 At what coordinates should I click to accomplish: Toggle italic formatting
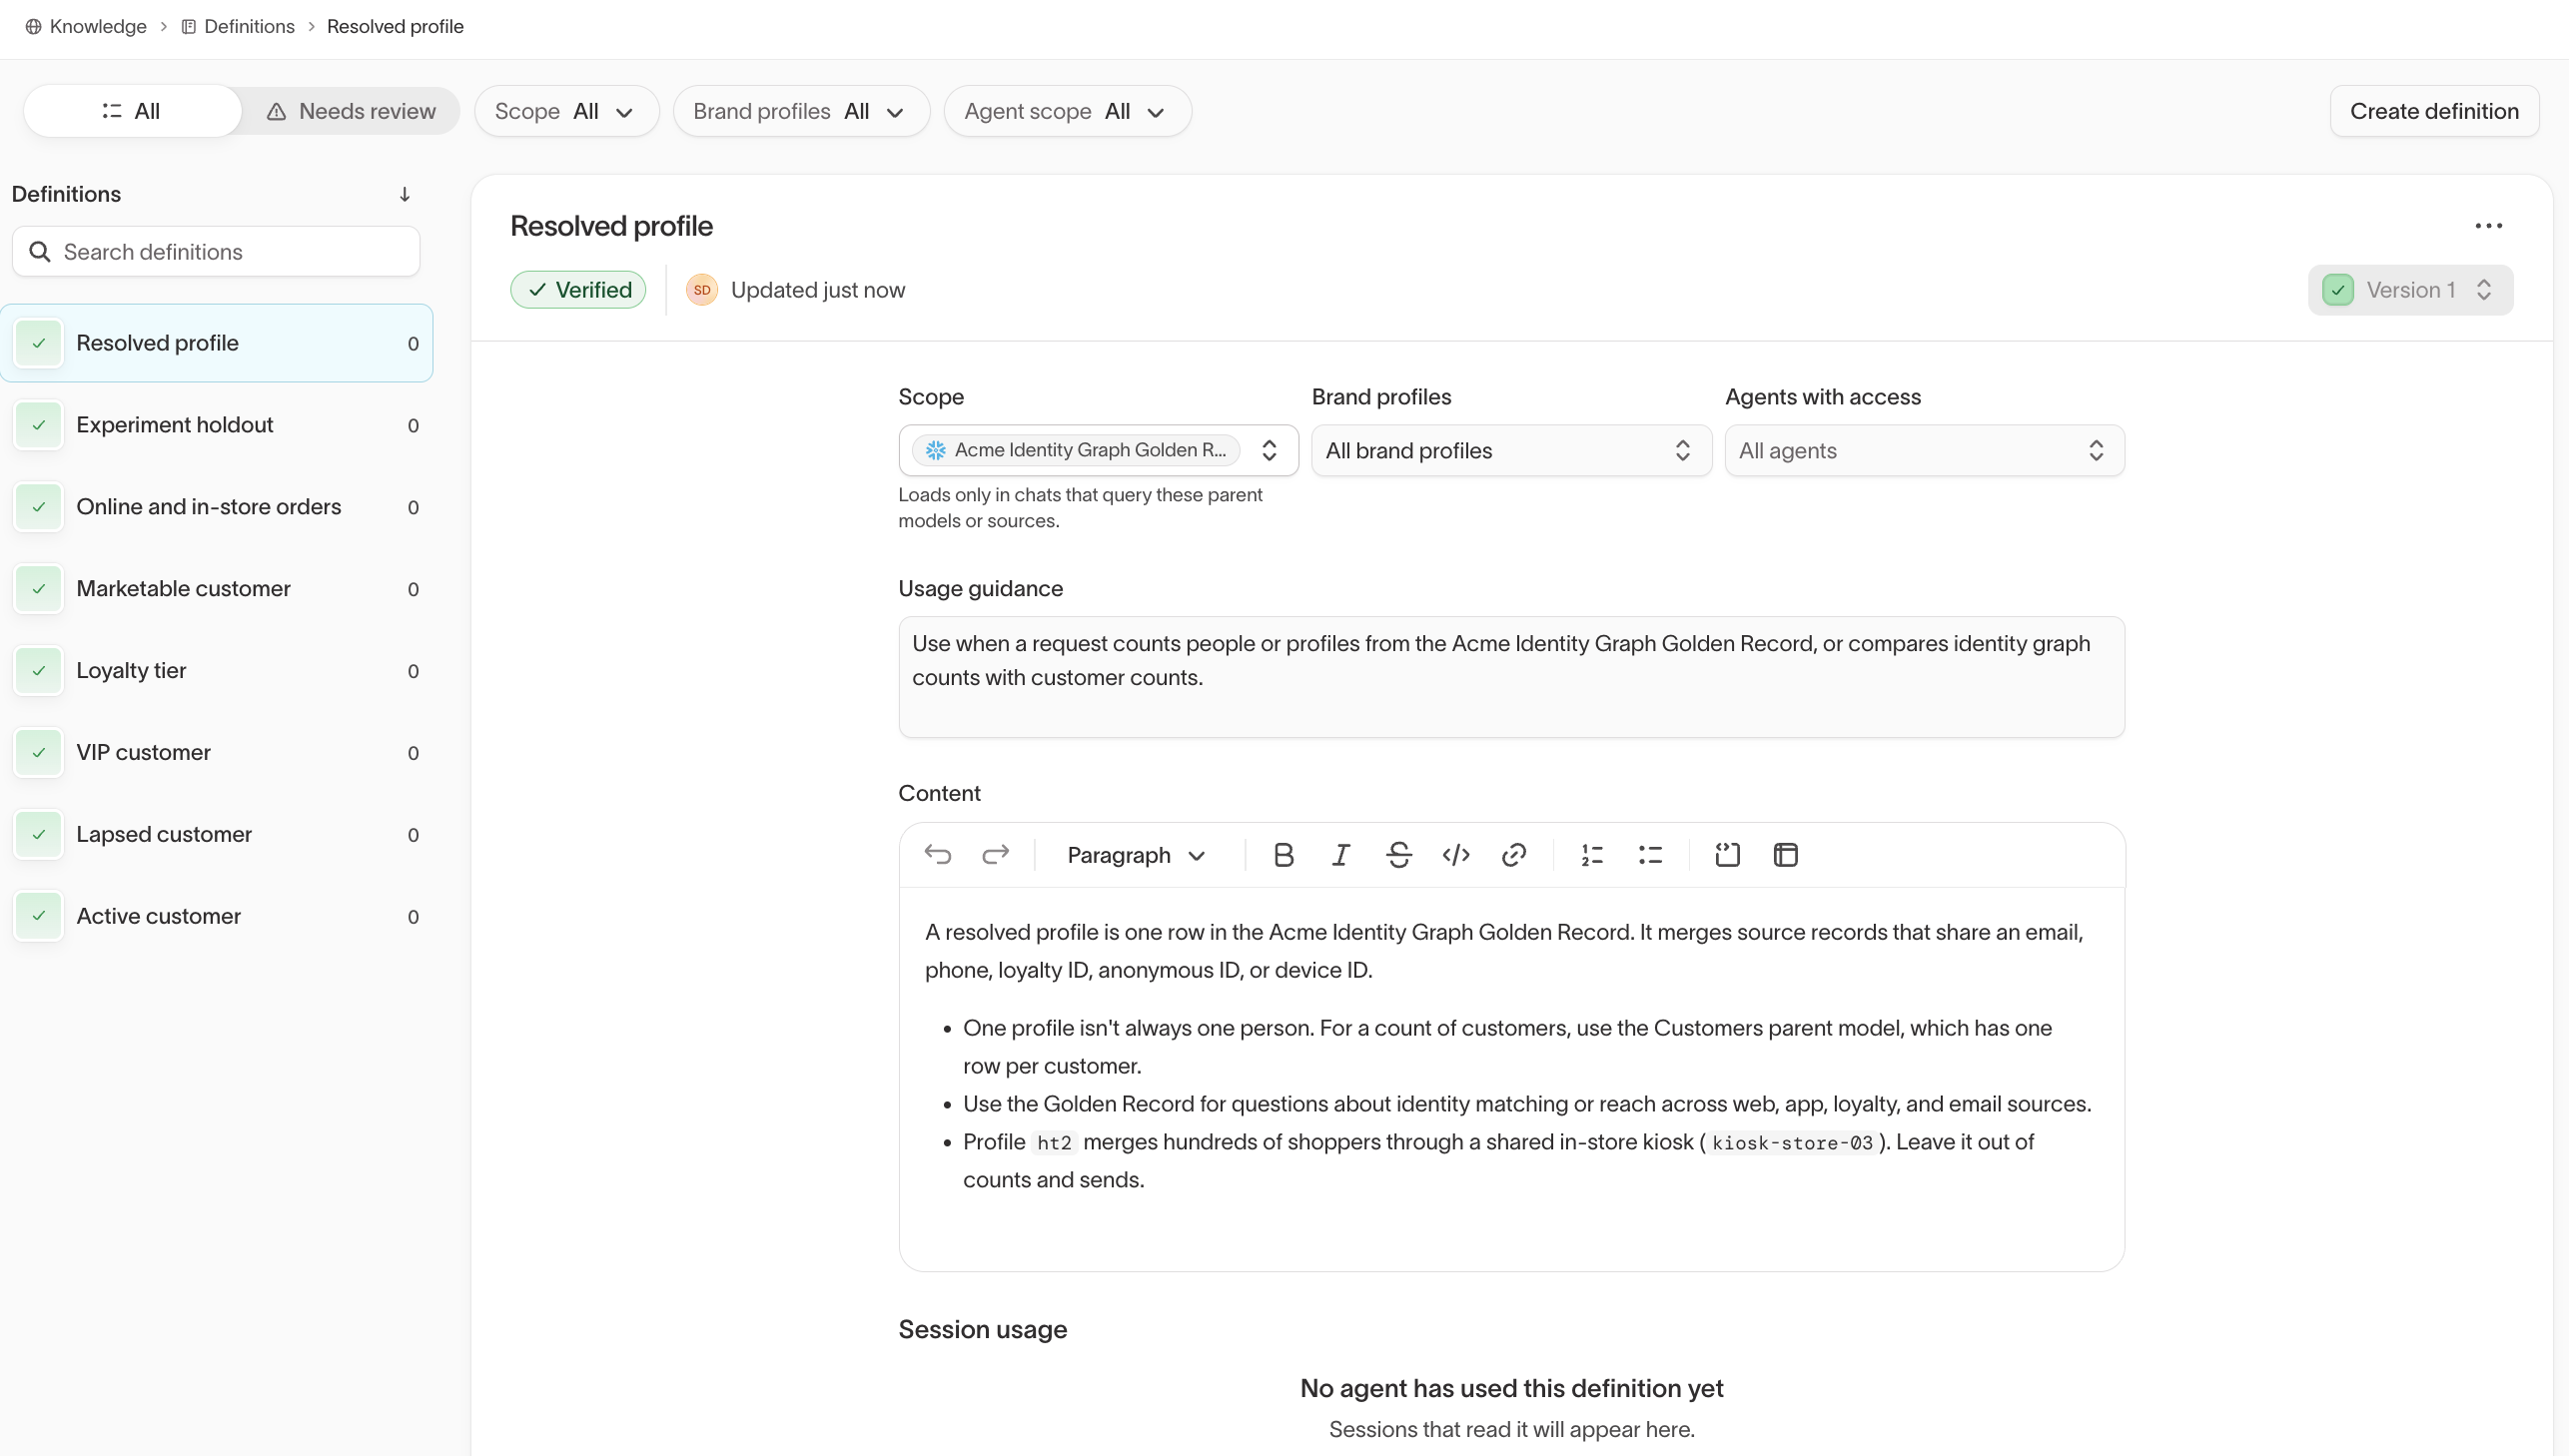[x=1341, y=855]
